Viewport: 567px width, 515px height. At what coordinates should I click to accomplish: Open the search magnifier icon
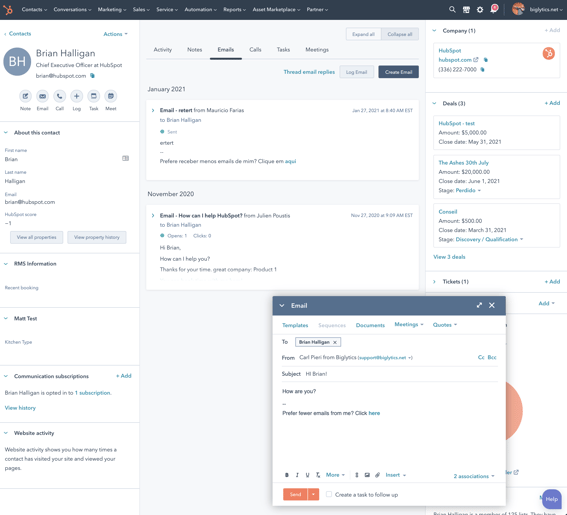coord(452,9)
